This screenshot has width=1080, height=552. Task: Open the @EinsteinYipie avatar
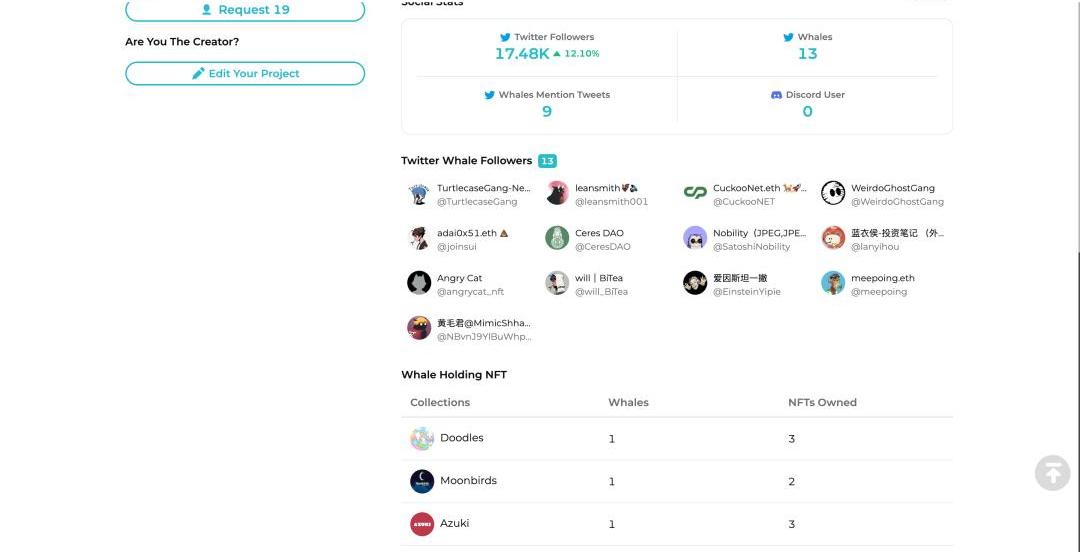[x=695, y=283]
